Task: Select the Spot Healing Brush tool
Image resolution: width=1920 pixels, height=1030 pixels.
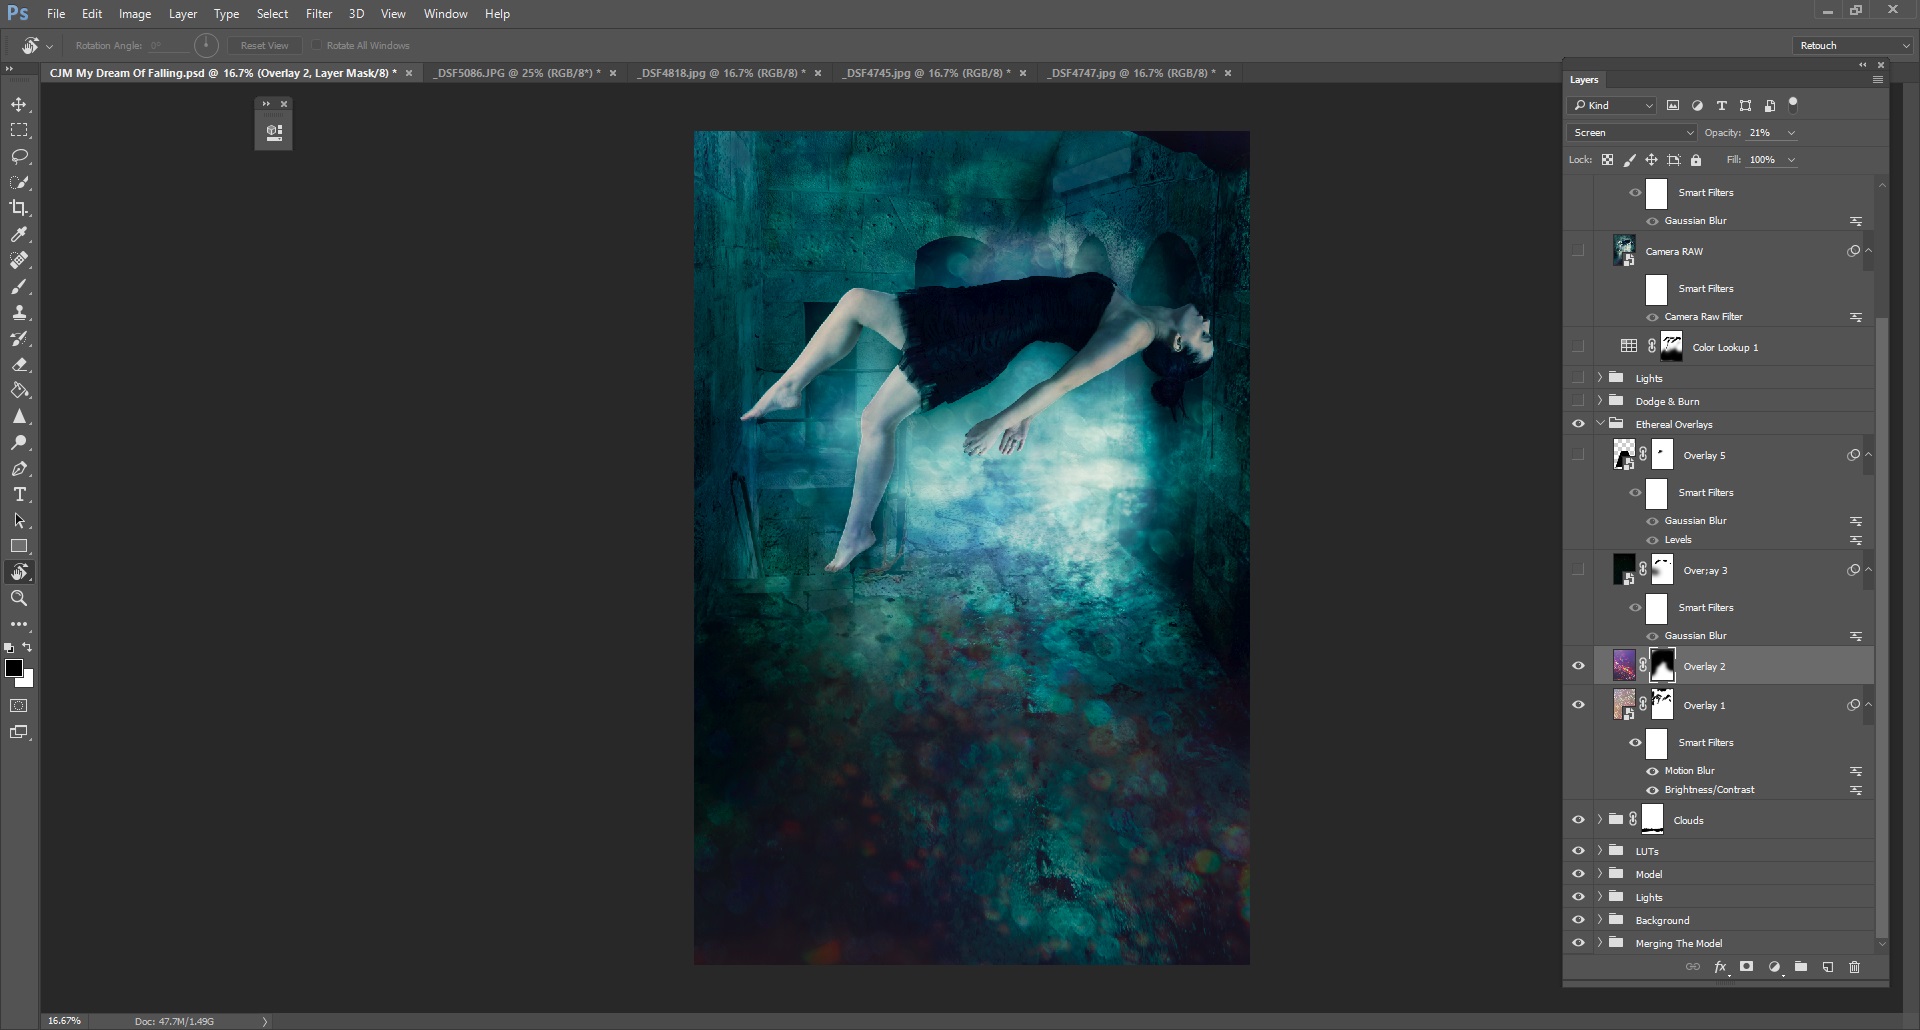Action: click(20, 260)
